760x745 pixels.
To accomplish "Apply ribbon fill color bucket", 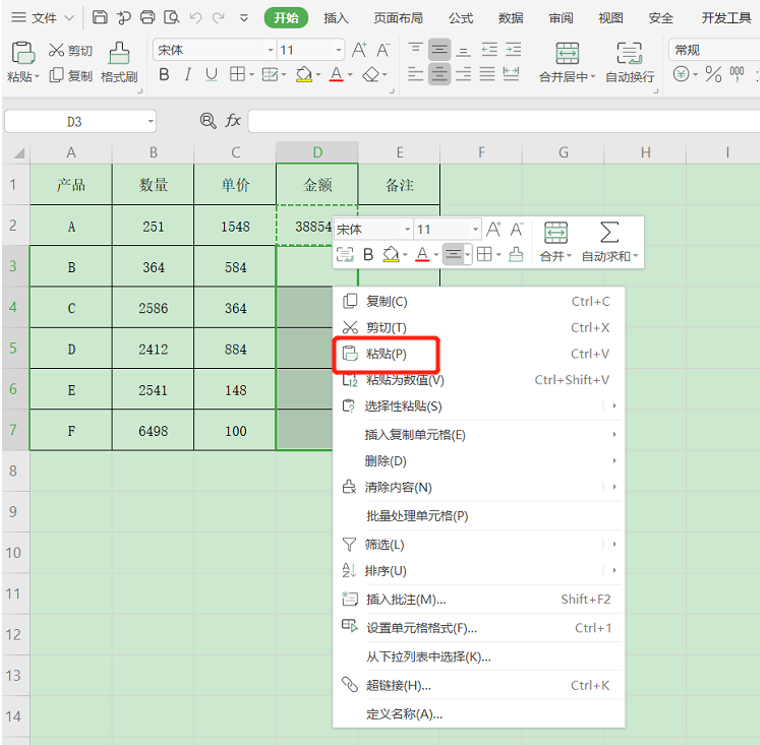I will point(304,74).
